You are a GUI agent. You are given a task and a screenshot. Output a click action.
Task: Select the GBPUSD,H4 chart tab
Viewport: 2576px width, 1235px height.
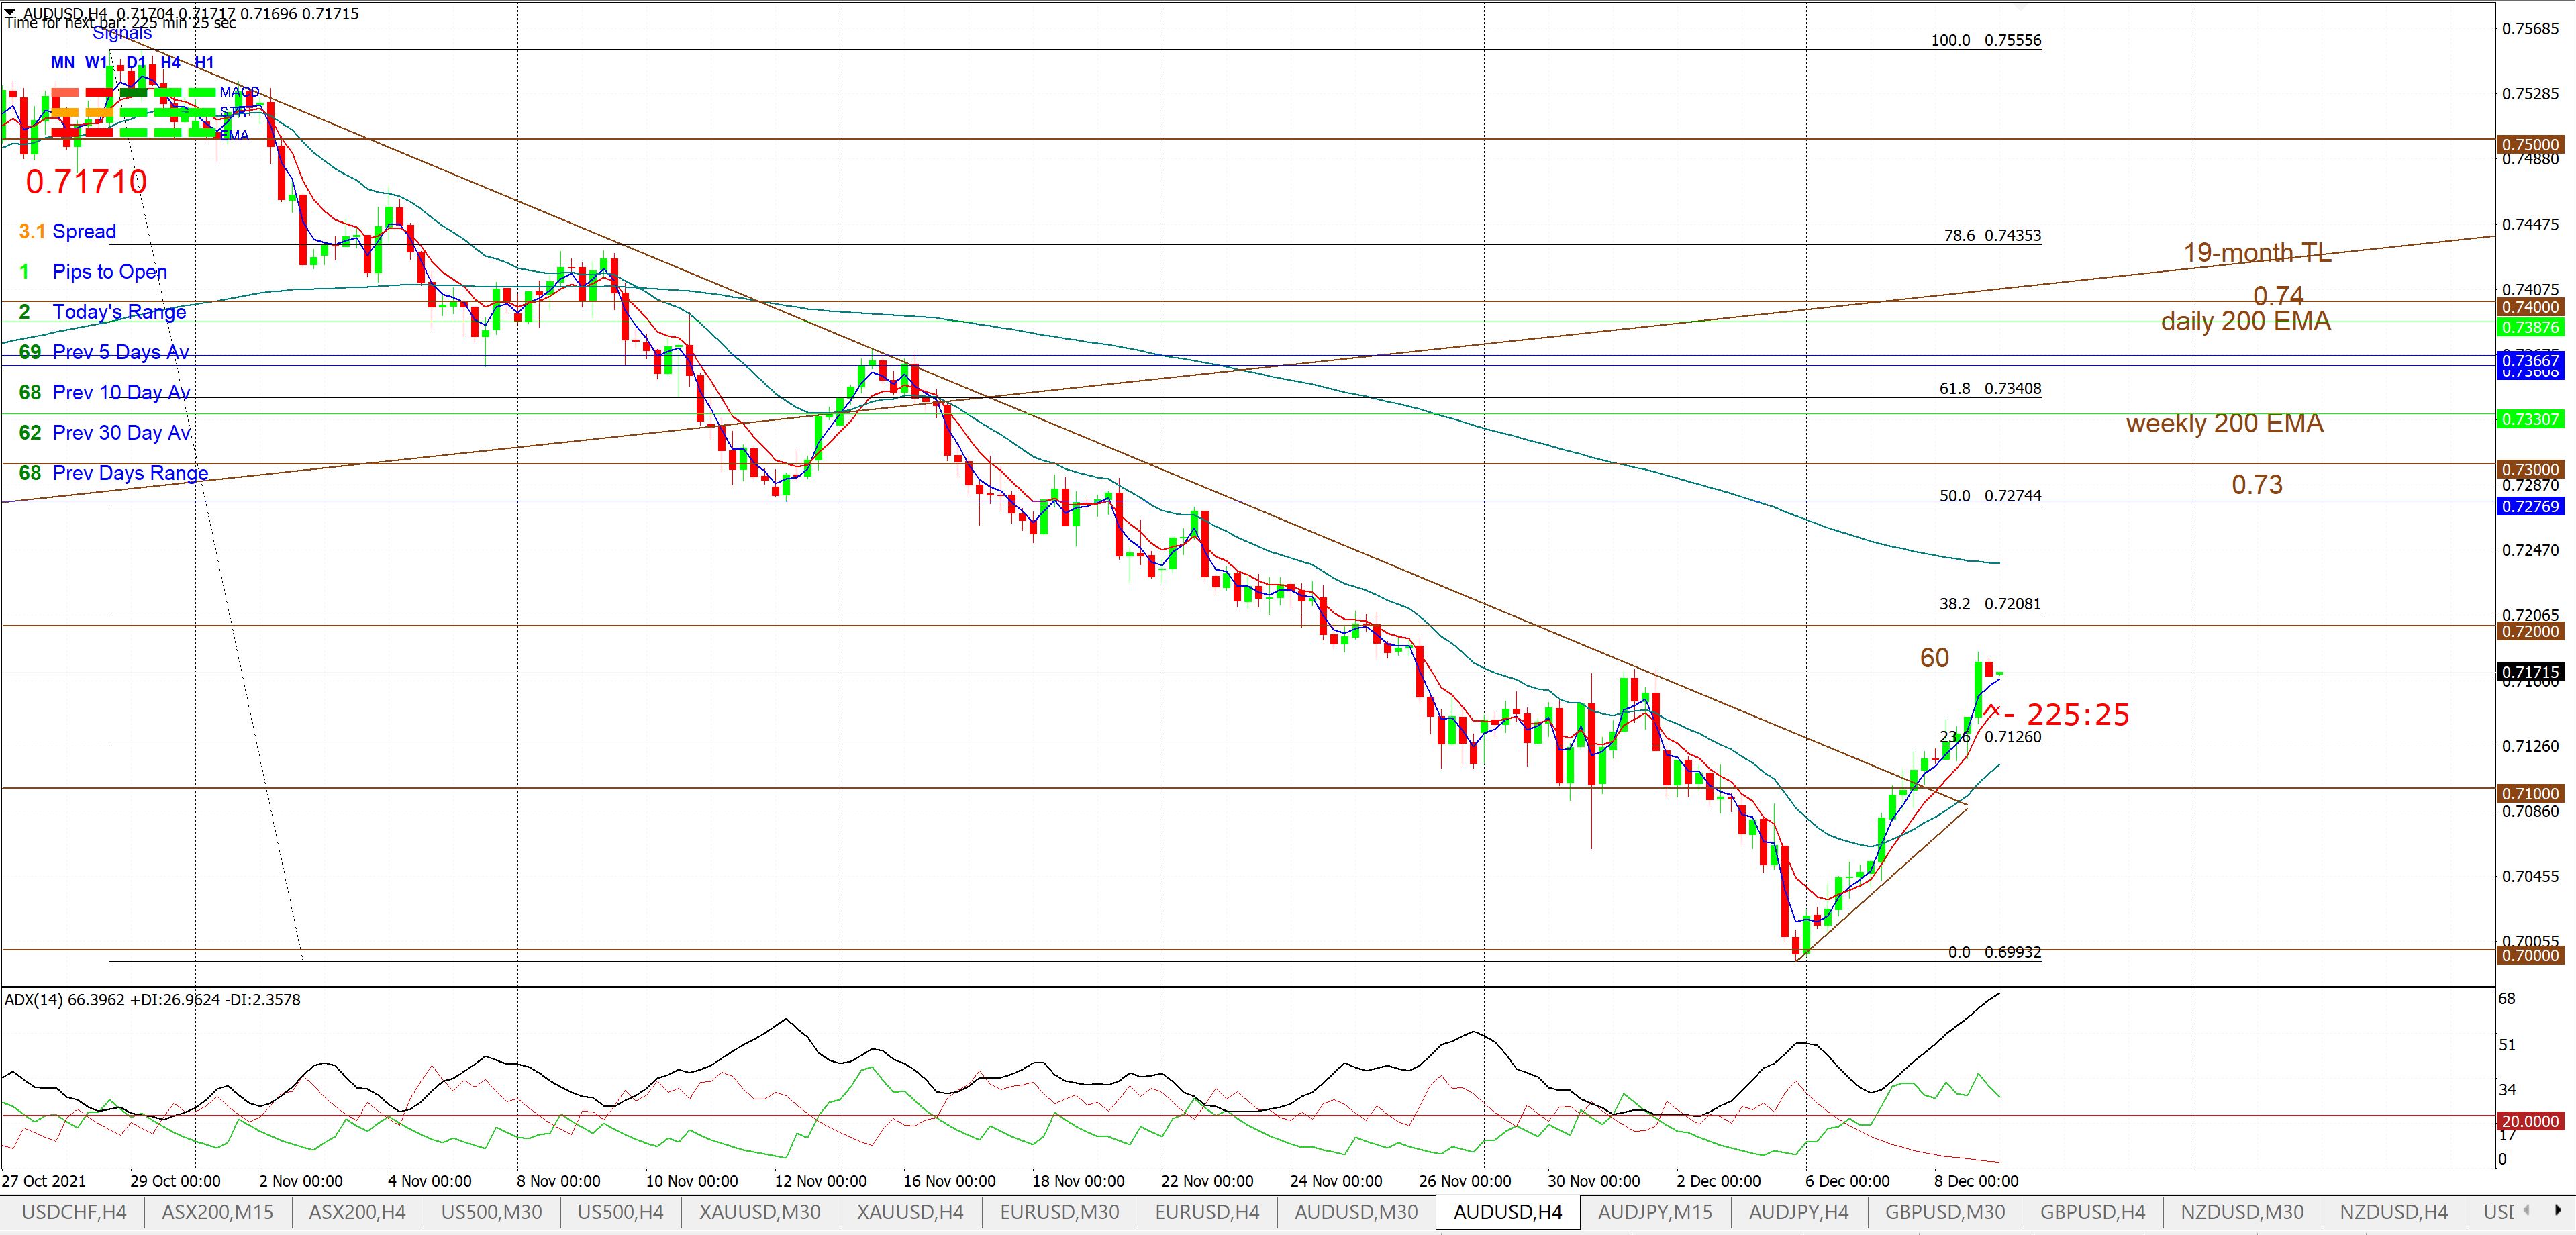(x=2092, y=1212)
